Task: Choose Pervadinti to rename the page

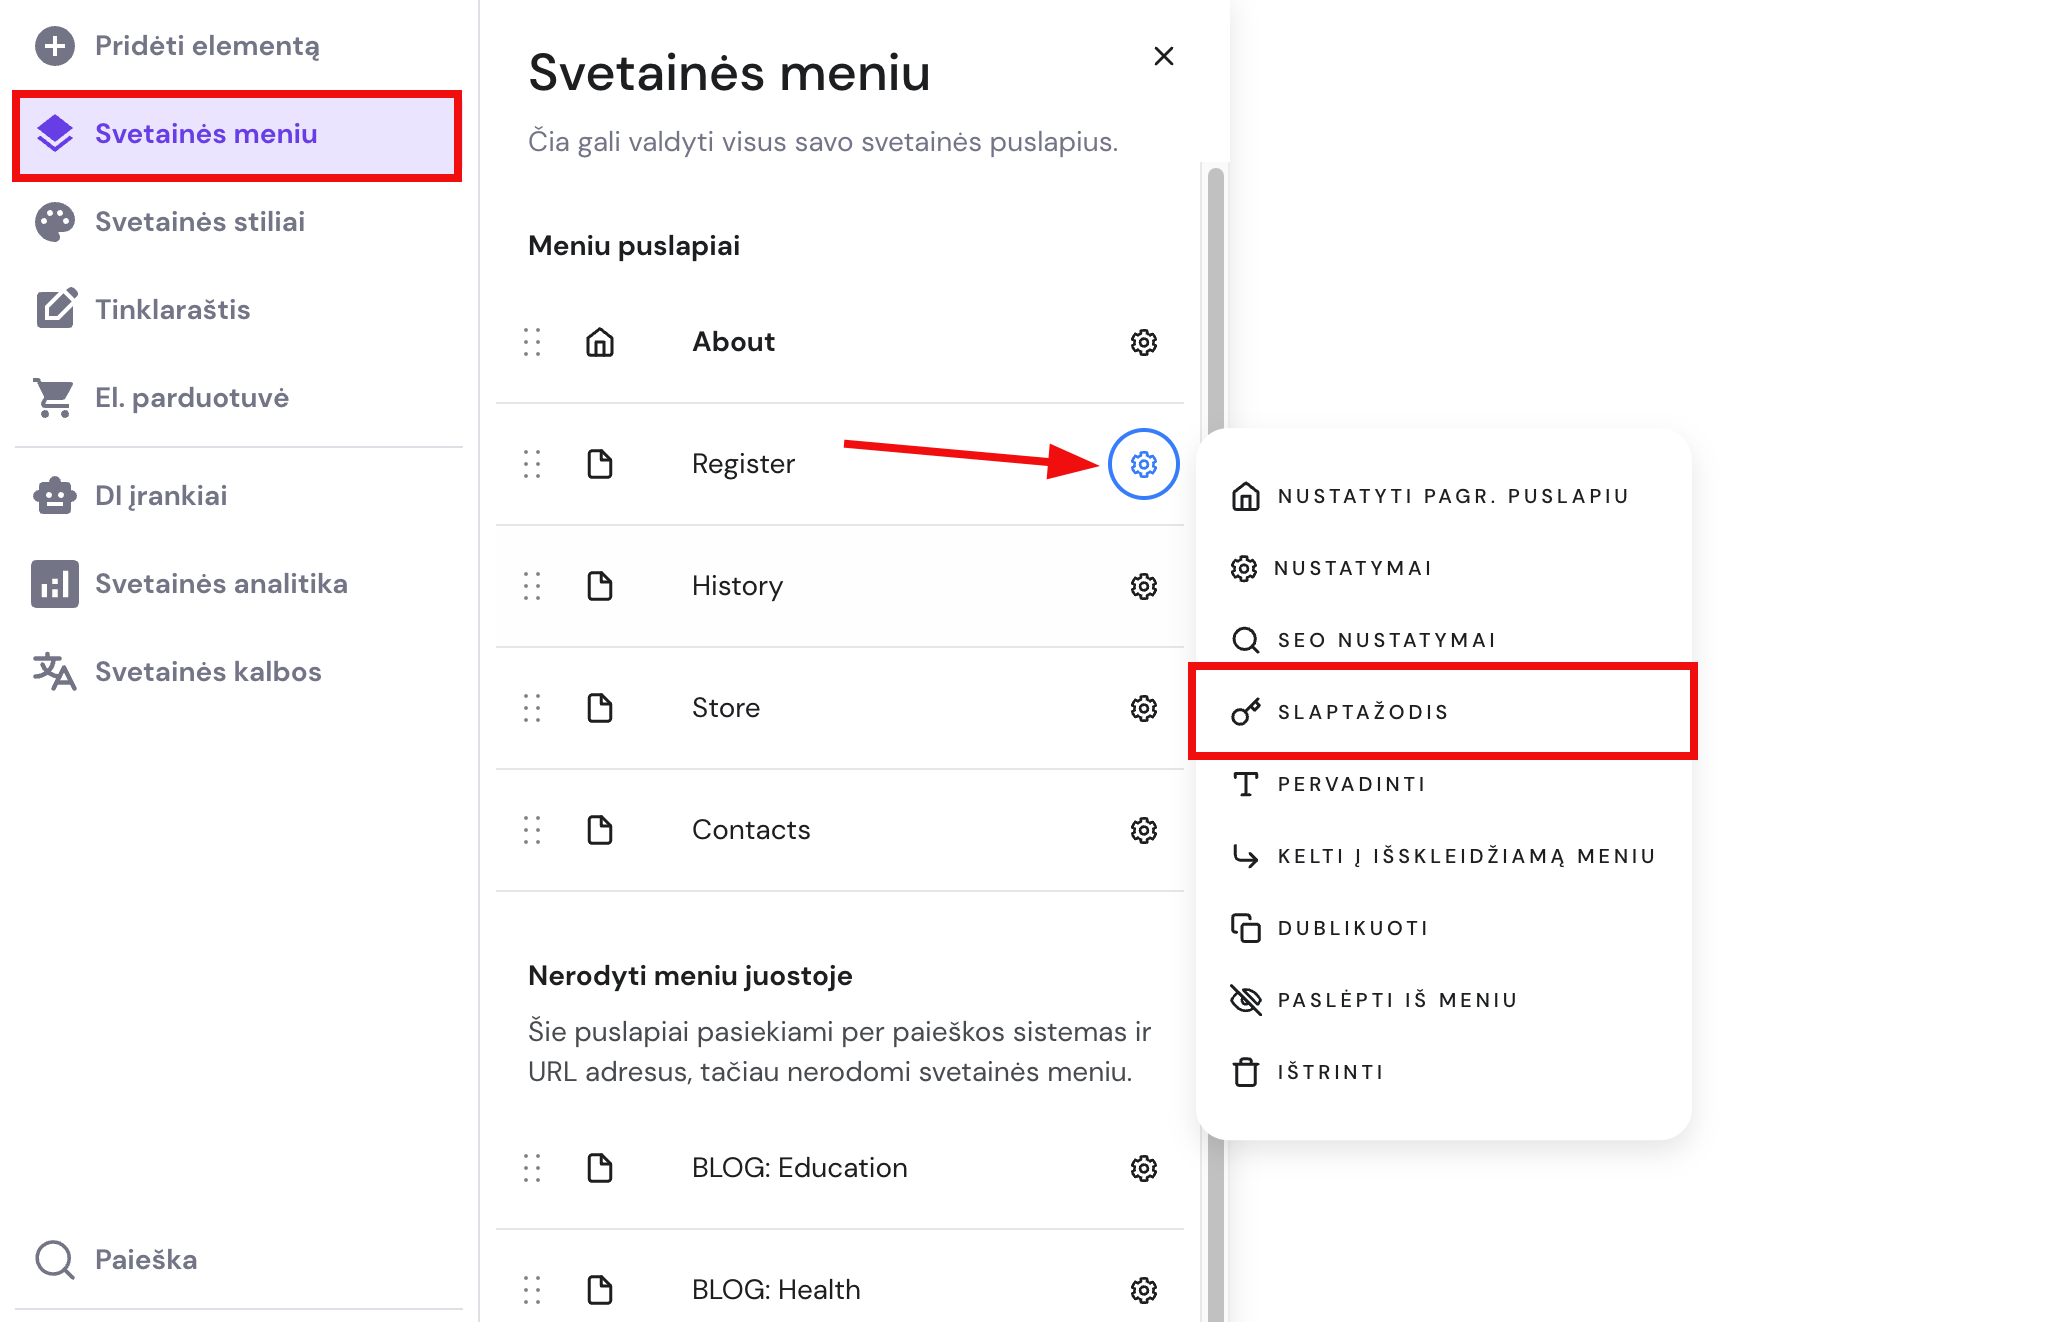Action: tap(1351, 783)
